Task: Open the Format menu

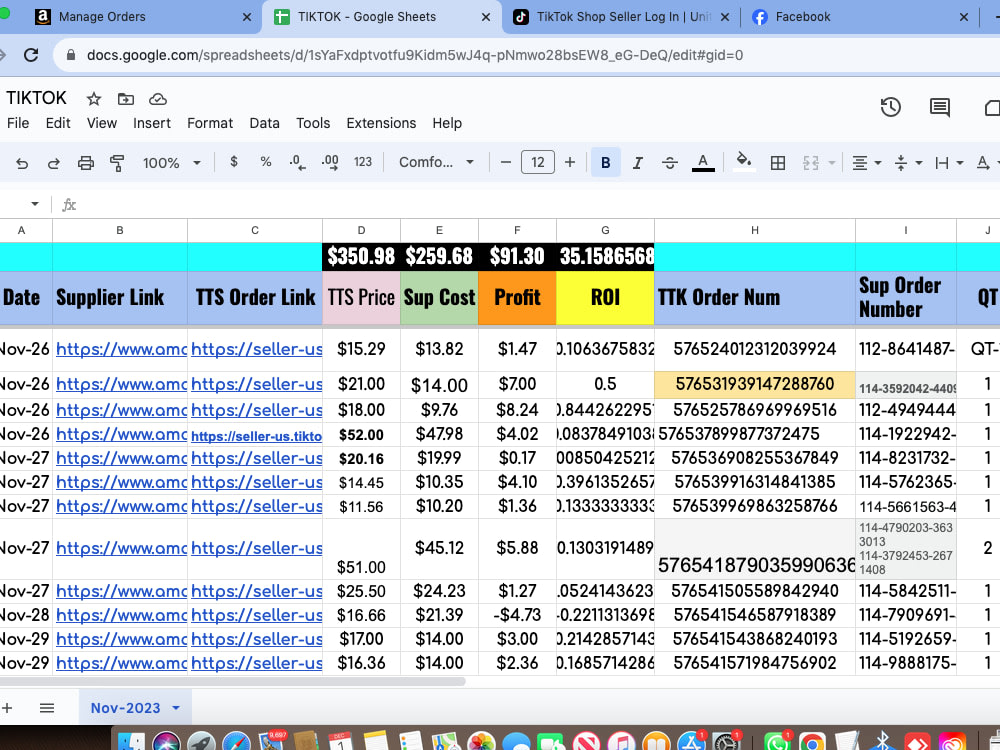Action: point(210,123)
